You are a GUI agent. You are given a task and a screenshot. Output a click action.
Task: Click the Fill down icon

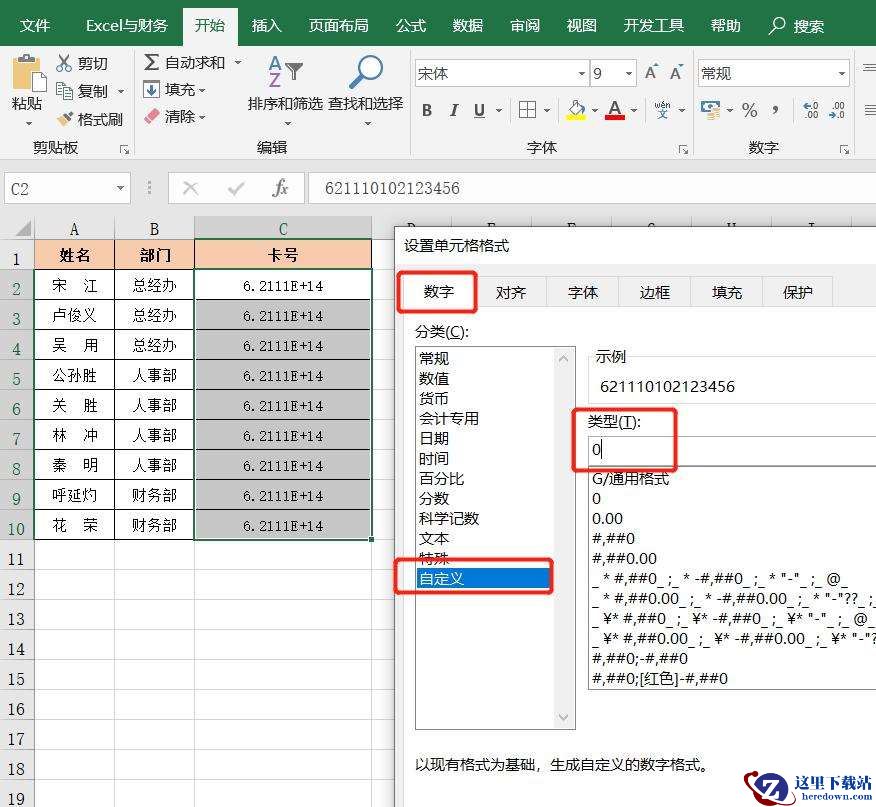pos(151,89)
